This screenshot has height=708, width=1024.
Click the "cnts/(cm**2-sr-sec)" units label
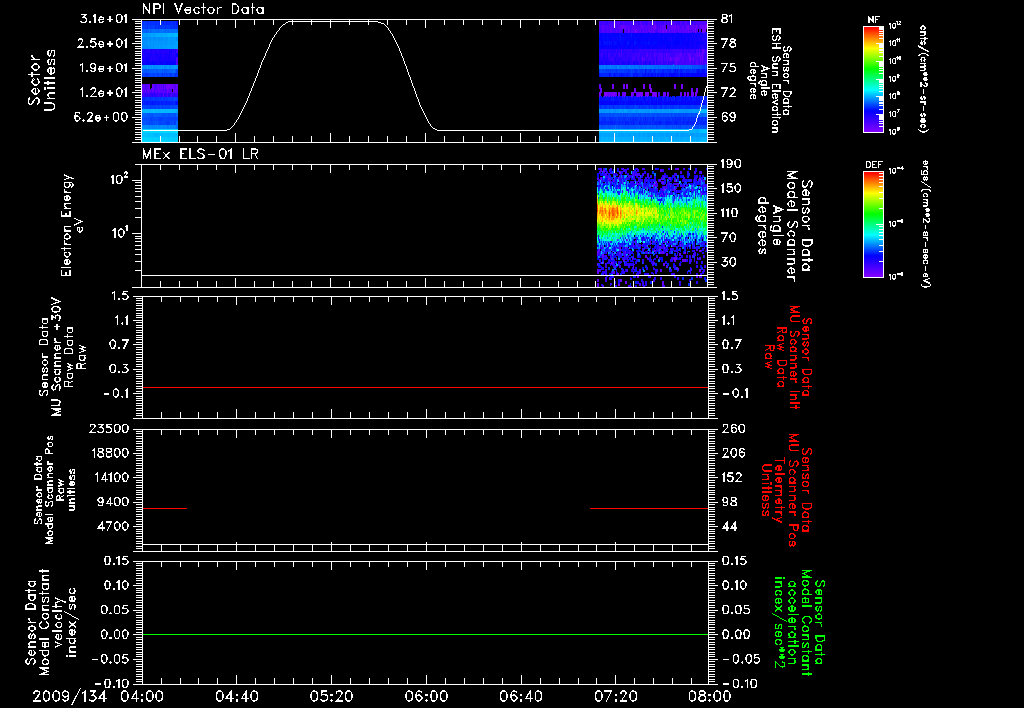(923, 78)
